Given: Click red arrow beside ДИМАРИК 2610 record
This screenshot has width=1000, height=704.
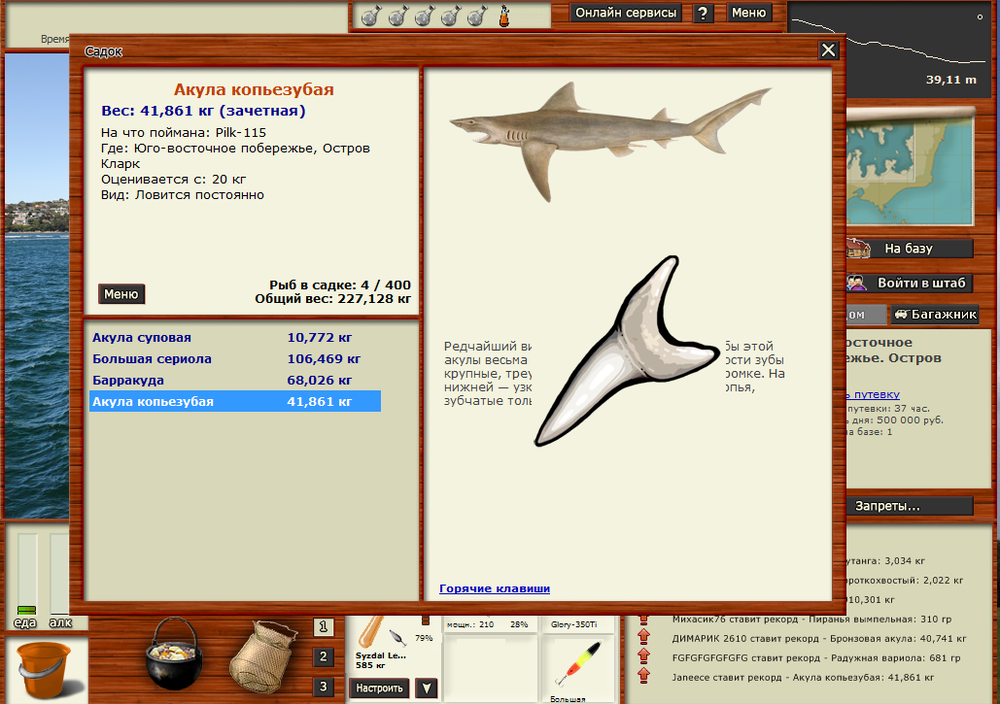Looking at the screenshot, I should click(643, 637).
